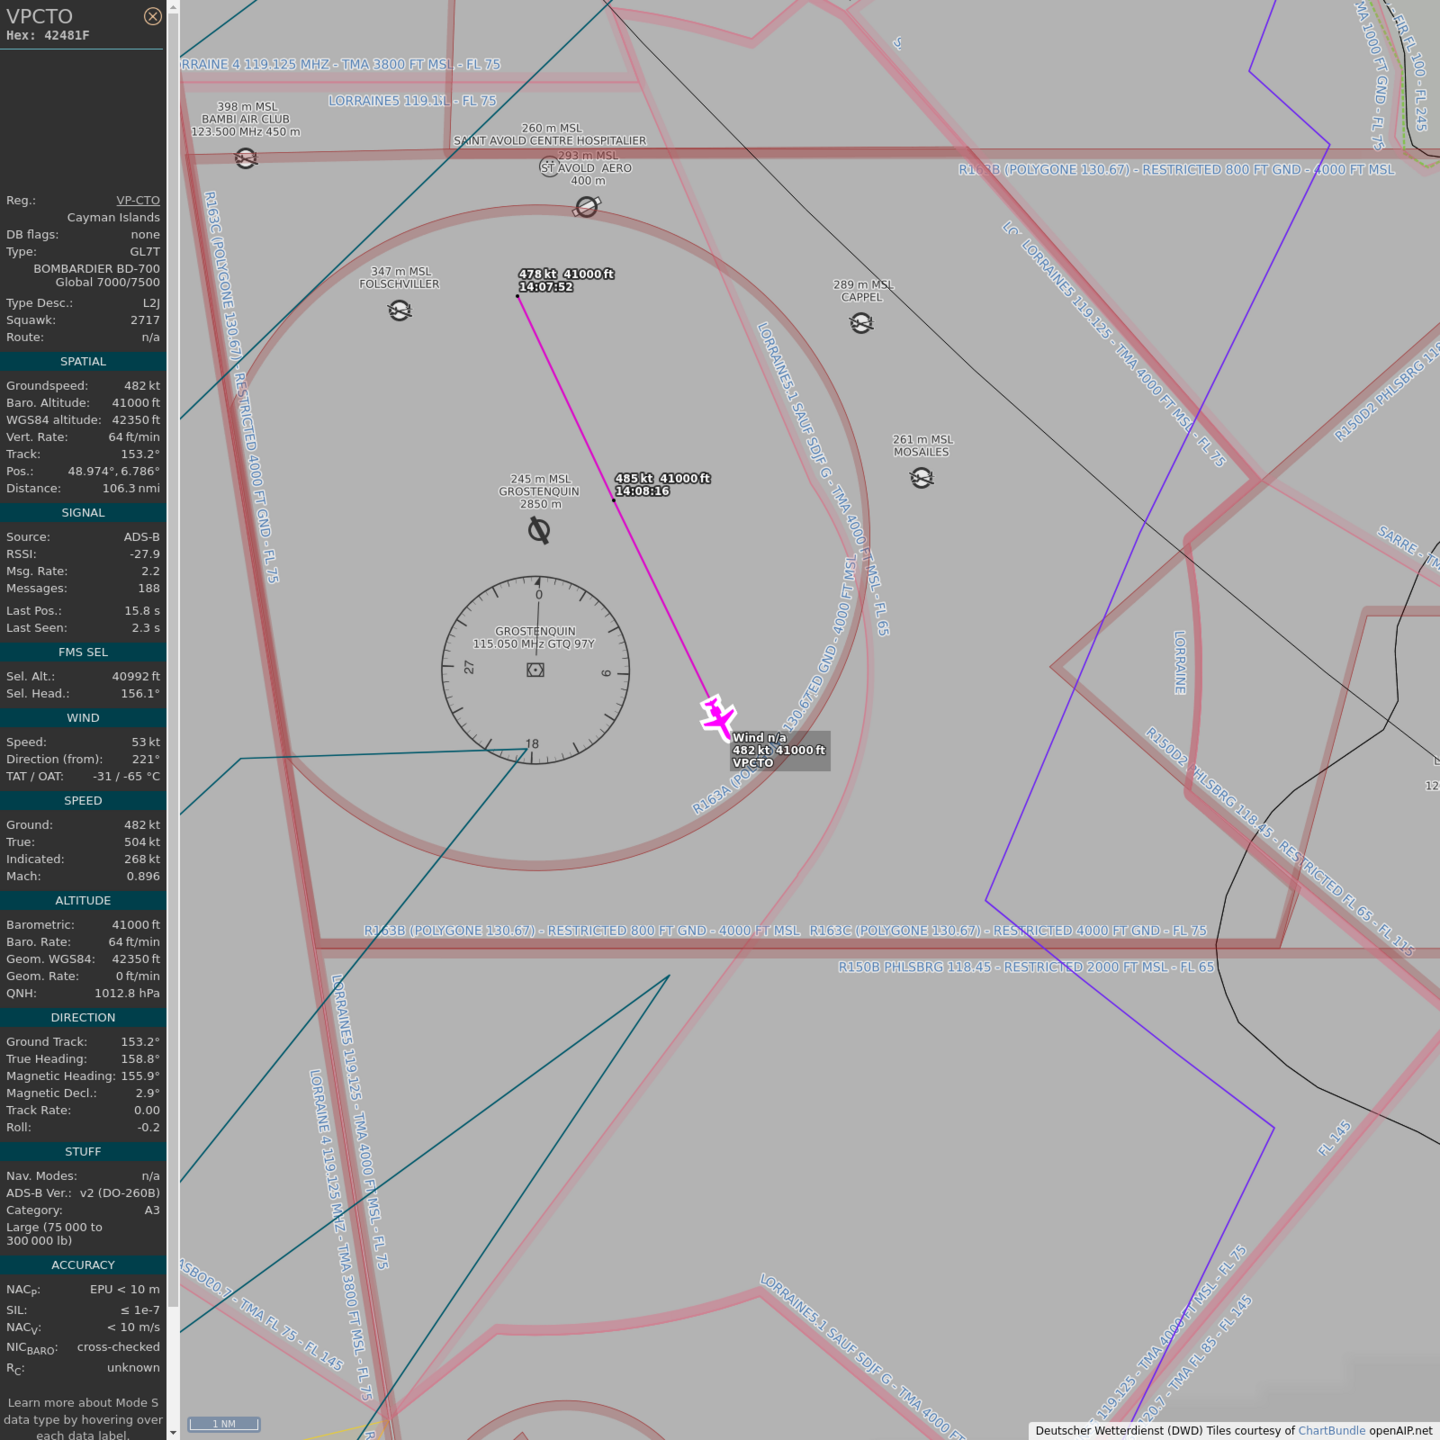Viewport: 1440px width, 1440px height.
Task: Click the 1 NM map scale bar
Action: 224,1424
